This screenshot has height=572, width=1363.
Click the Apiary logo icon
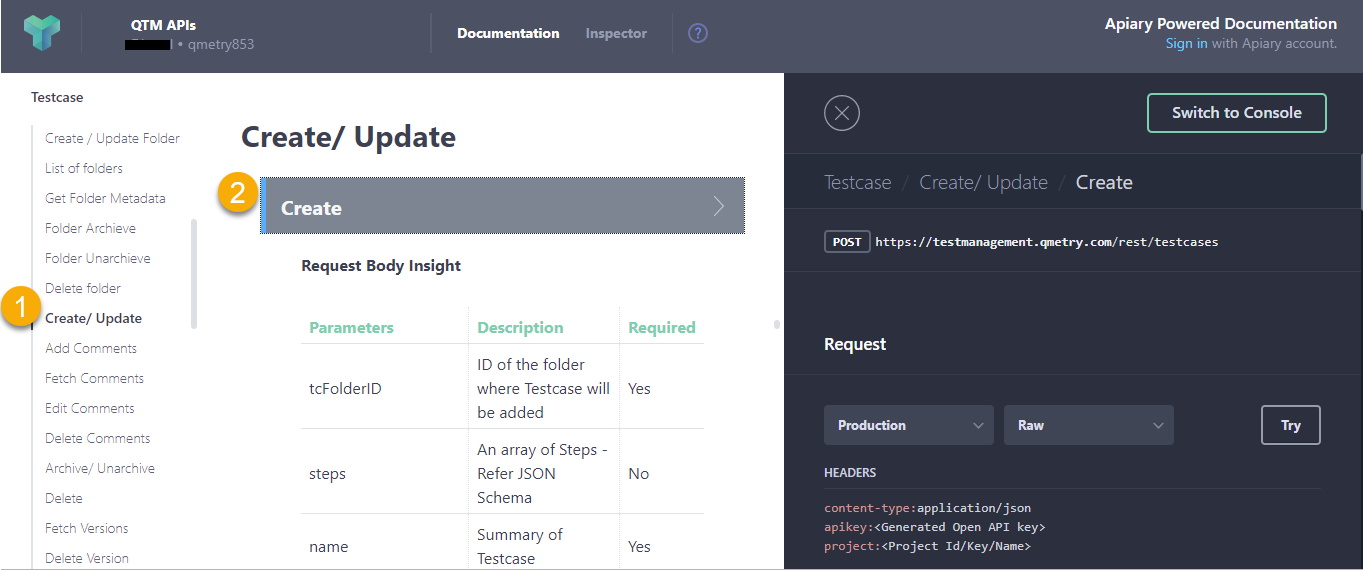[x=42, y=33]
